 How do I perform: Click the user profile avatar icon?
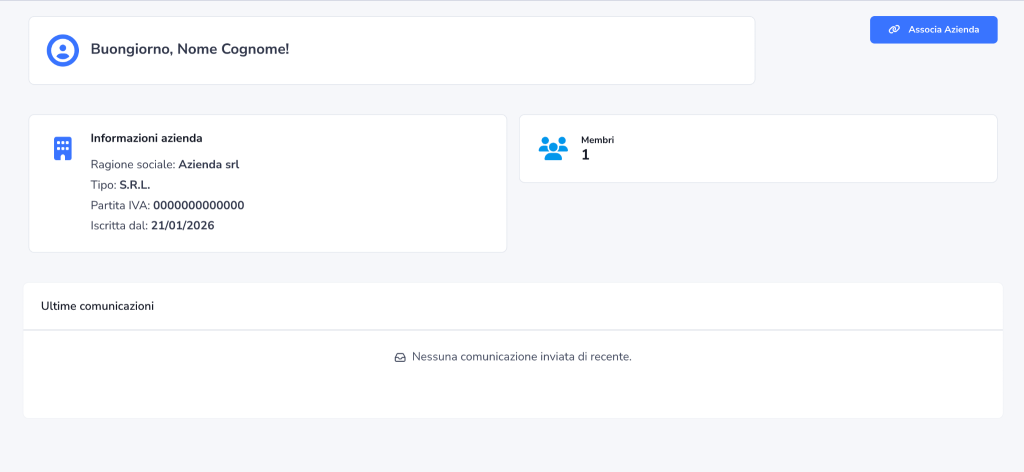(x=62, y=50)
